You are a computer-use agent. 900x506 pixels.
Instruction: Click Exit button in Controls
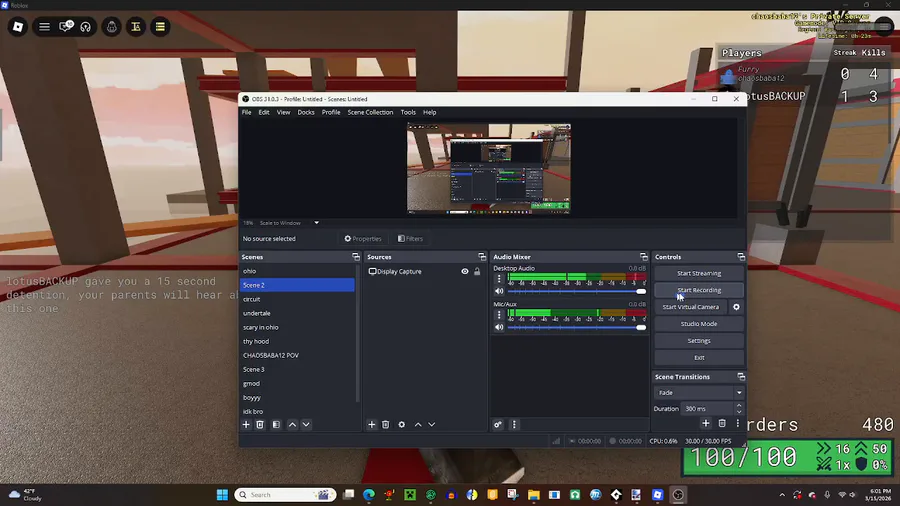[x=699, y=357]
